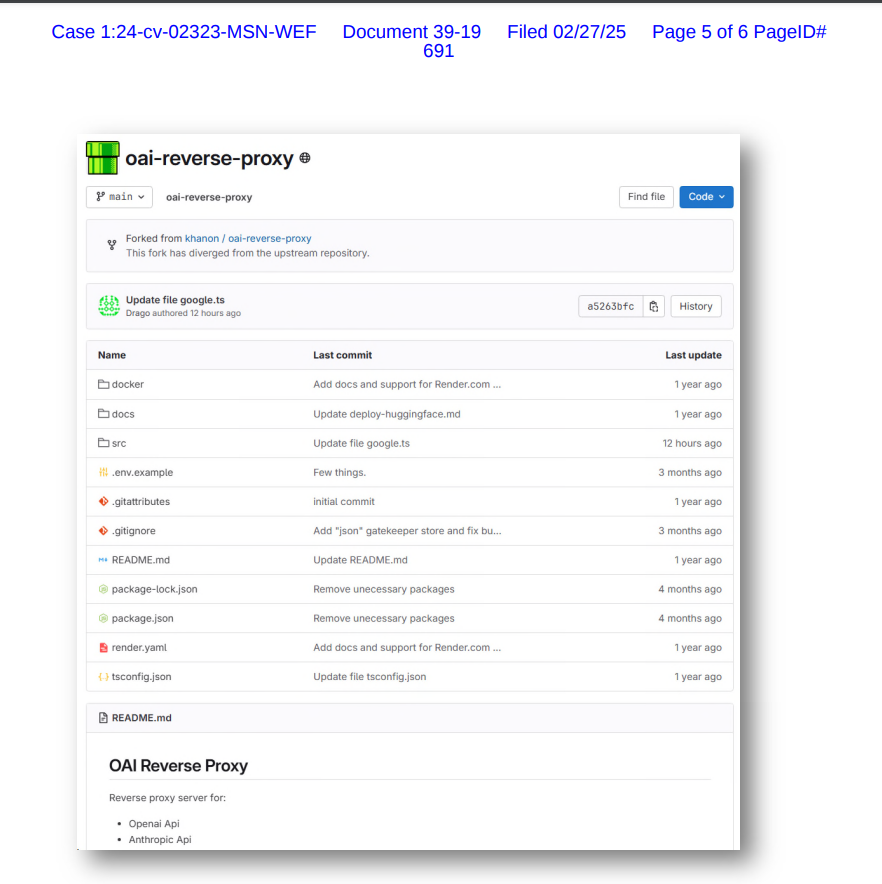Screen dimensions: 882x884
Task: Click Drago's green commit author avatar
Action: coord(109,306)
